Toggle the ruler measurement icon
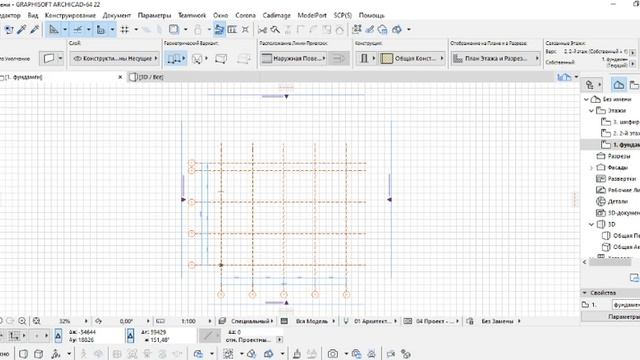Image resolution: width=640 pixels, height=360 pixels. (x=100, y=29)
